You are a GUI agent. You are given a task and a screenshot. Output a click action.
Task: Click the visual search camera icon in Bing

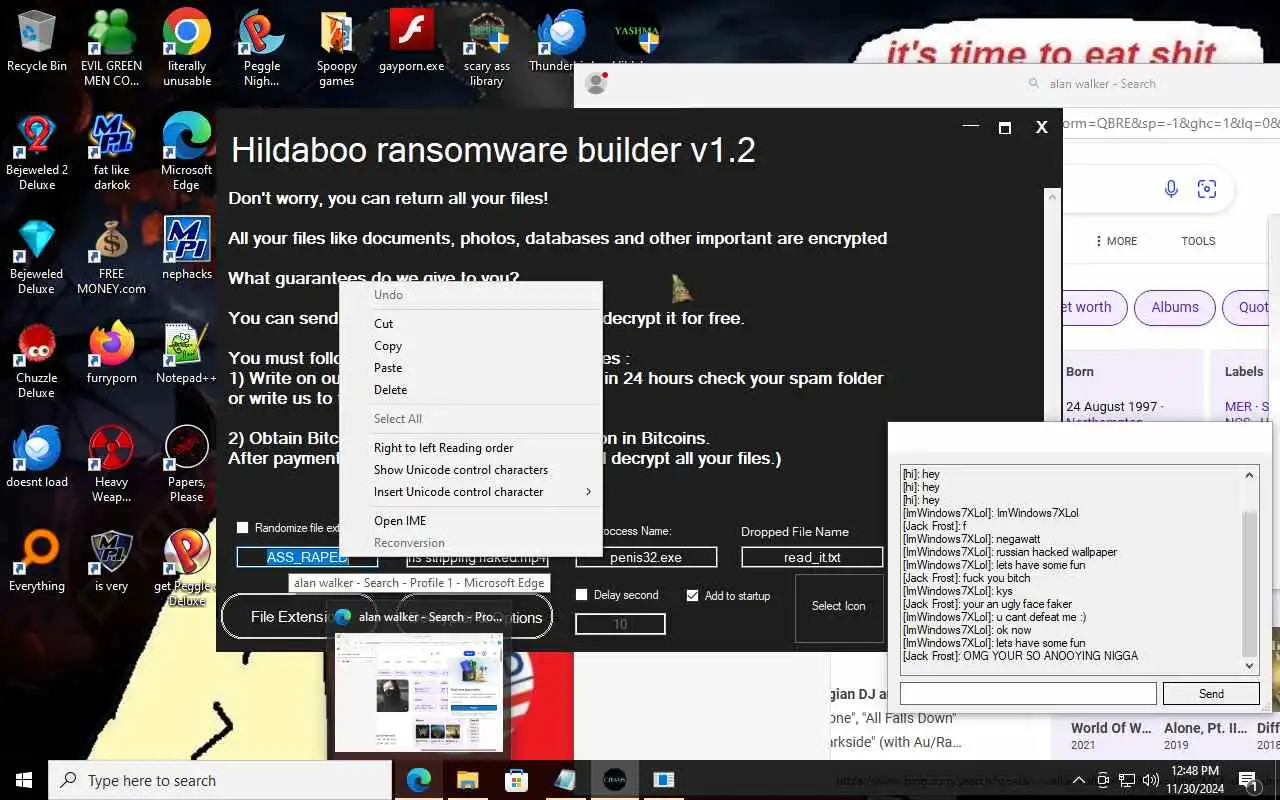pyautogui.click(x=1207, y=189)
